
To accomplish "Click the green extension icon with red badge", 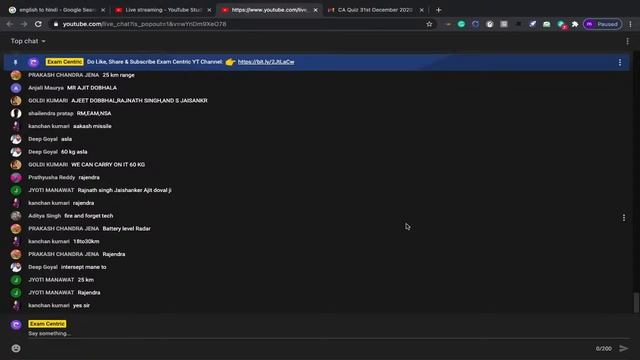I will coord(561,24).
